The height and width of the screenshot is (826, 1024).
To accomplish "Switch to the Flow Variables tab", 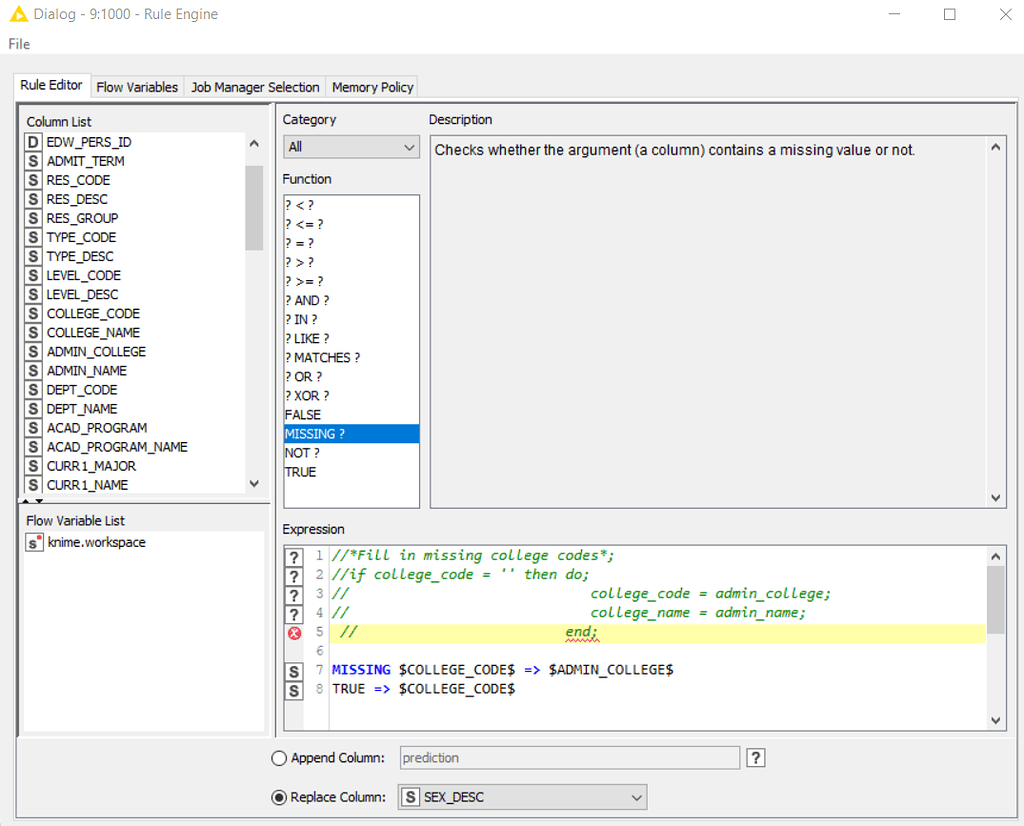I will click(x=136, y=87).
